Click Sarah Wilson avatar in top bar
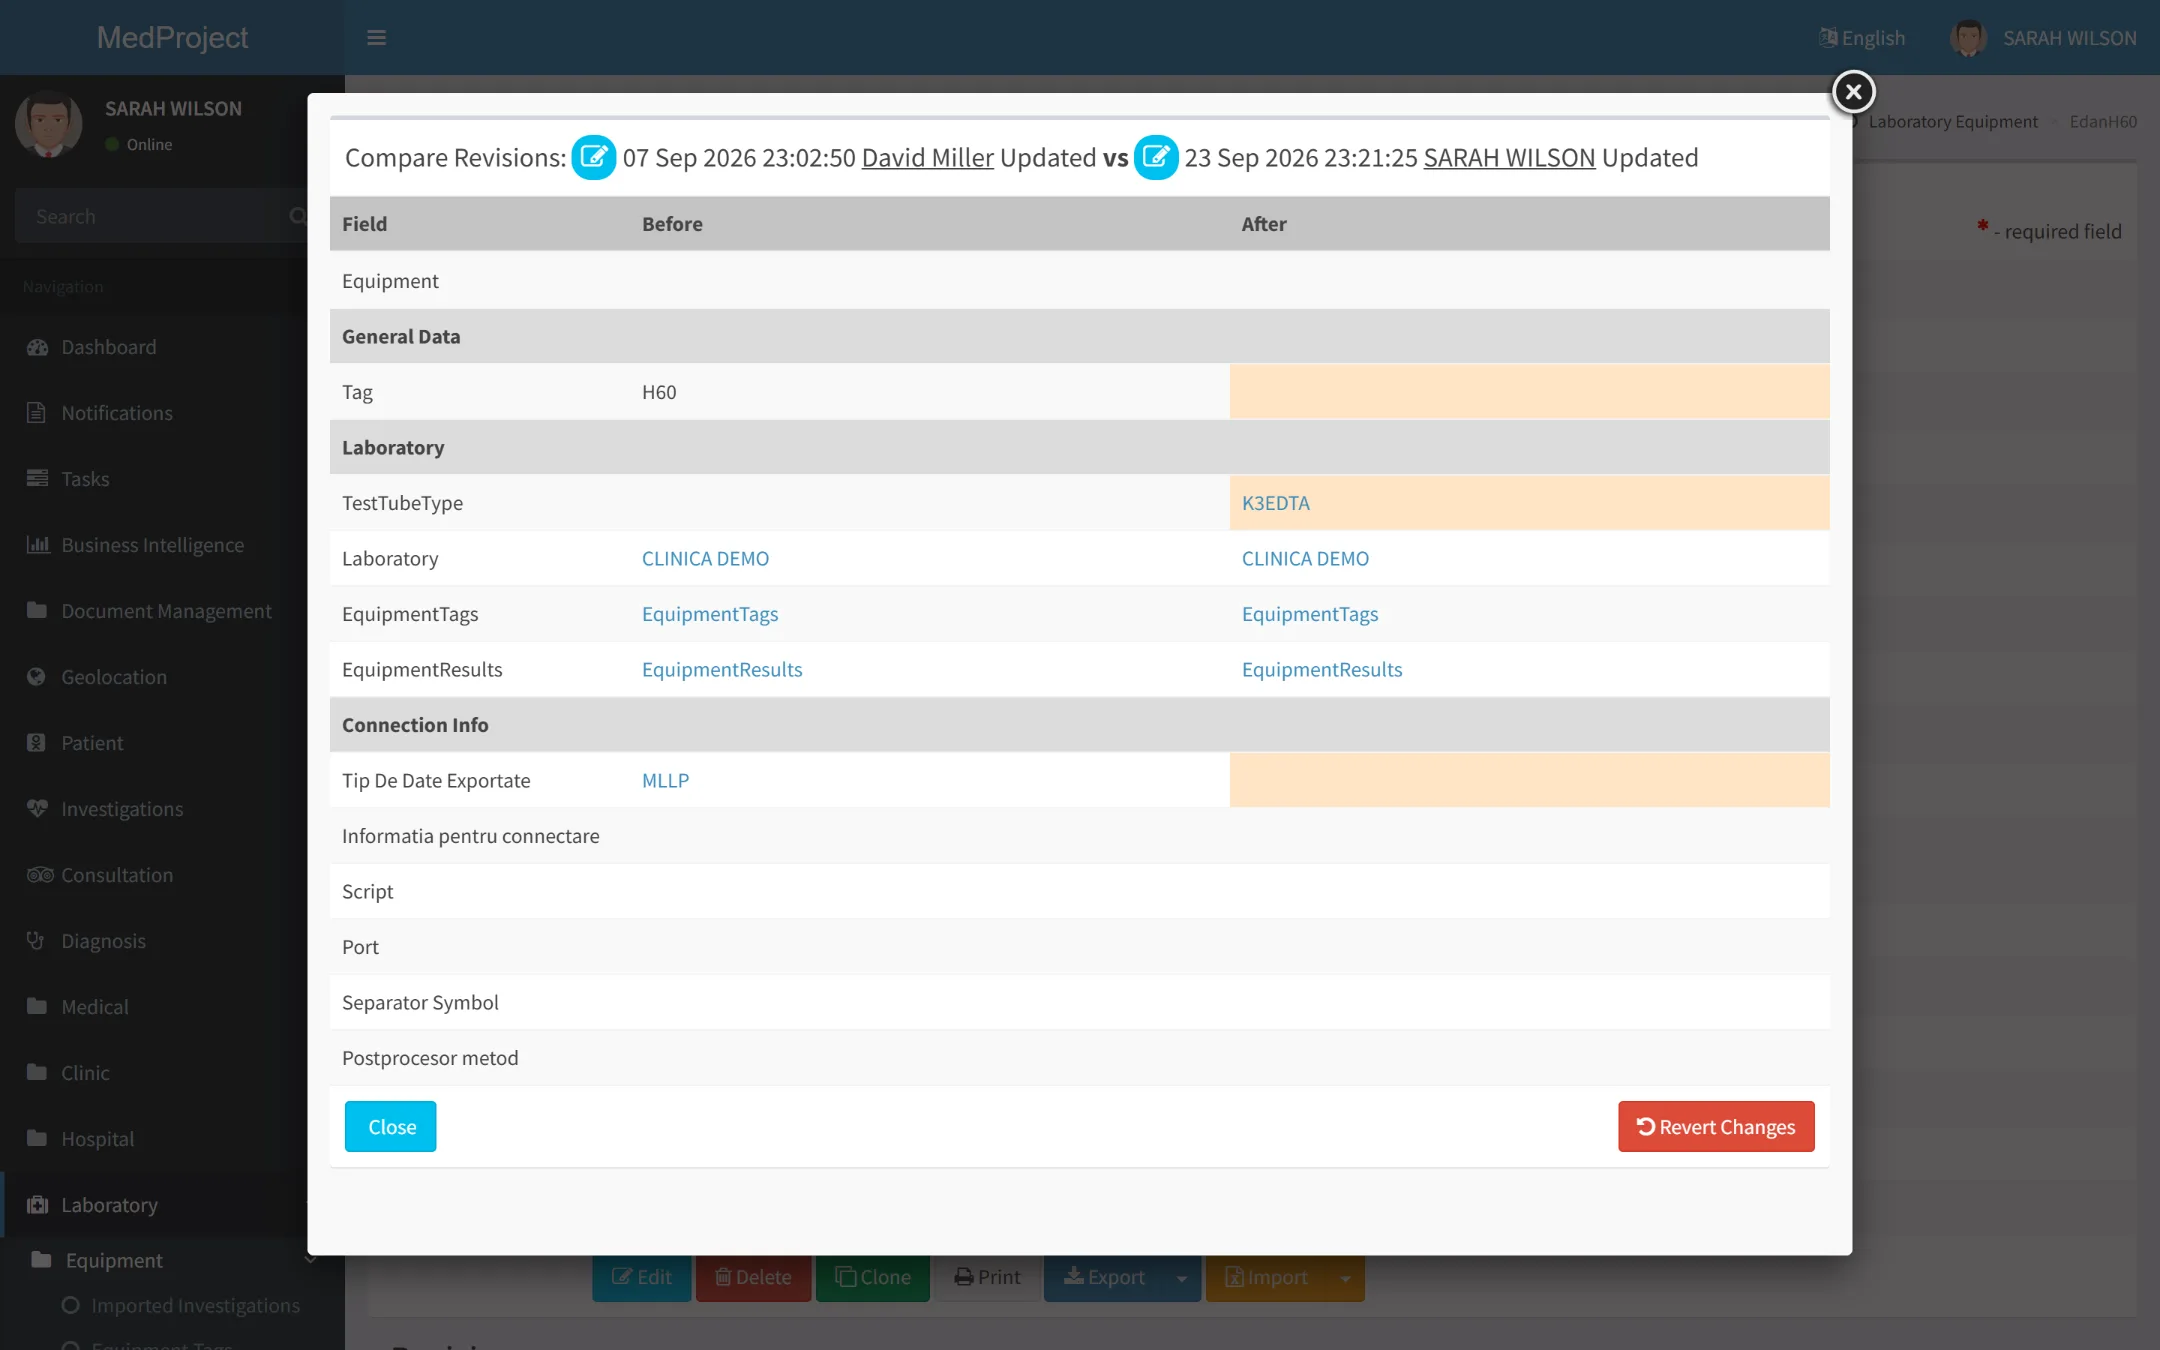Viewport: 2160px width, 1350px height. (1968, 38)
